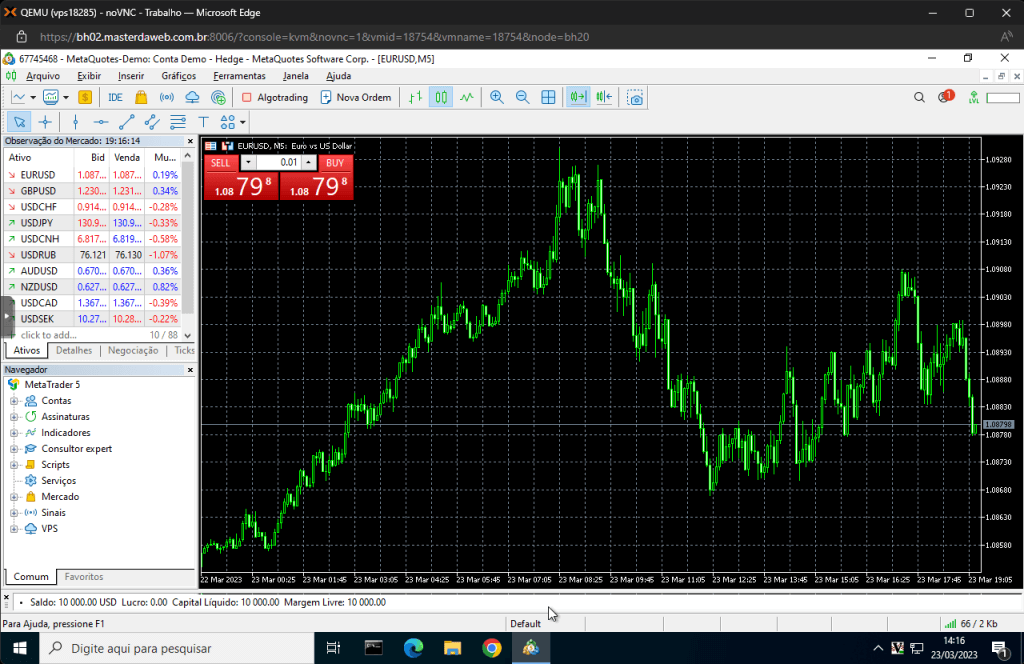The image size is (1024, 664).
Task: Expand the Consultor expert tree node
Action: click(14, 449)
